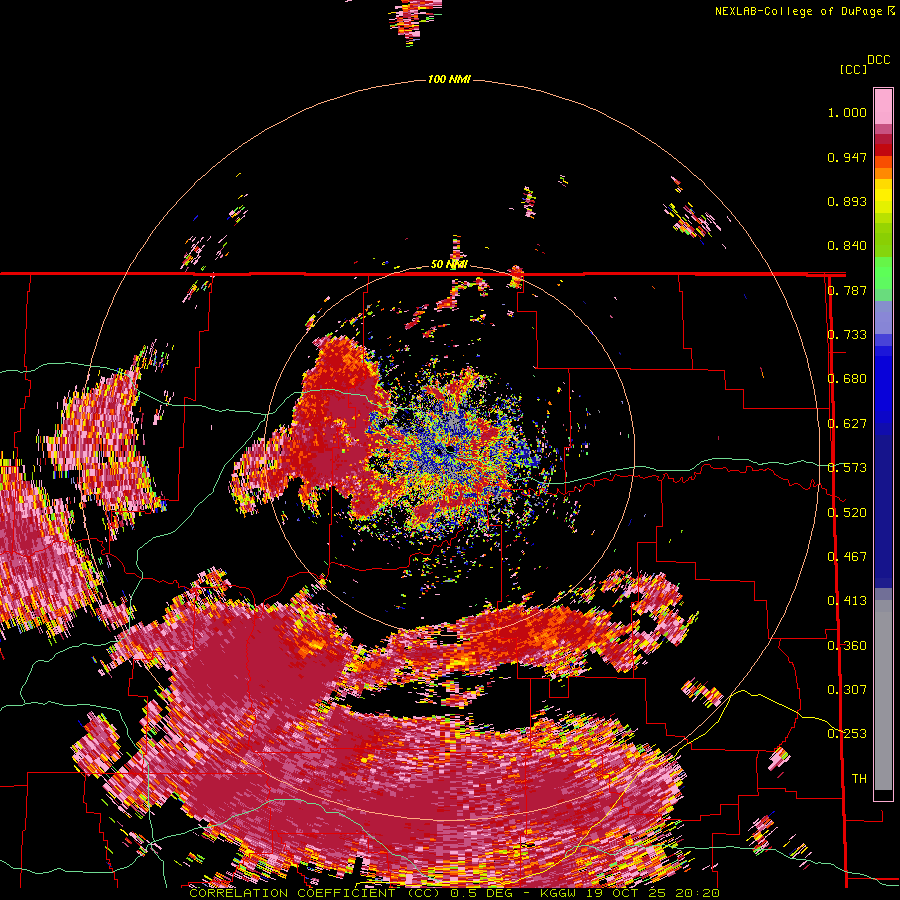Select the 0.733 legend value
This screenshot has height=900, width=900.
click(847, 335)
